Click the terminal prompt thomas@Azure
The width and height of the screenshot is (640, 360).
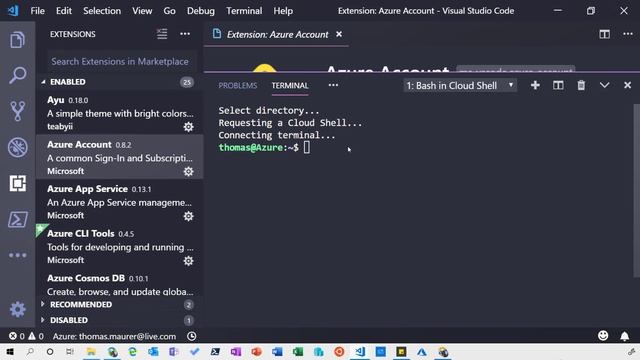[x=251, y=147]
